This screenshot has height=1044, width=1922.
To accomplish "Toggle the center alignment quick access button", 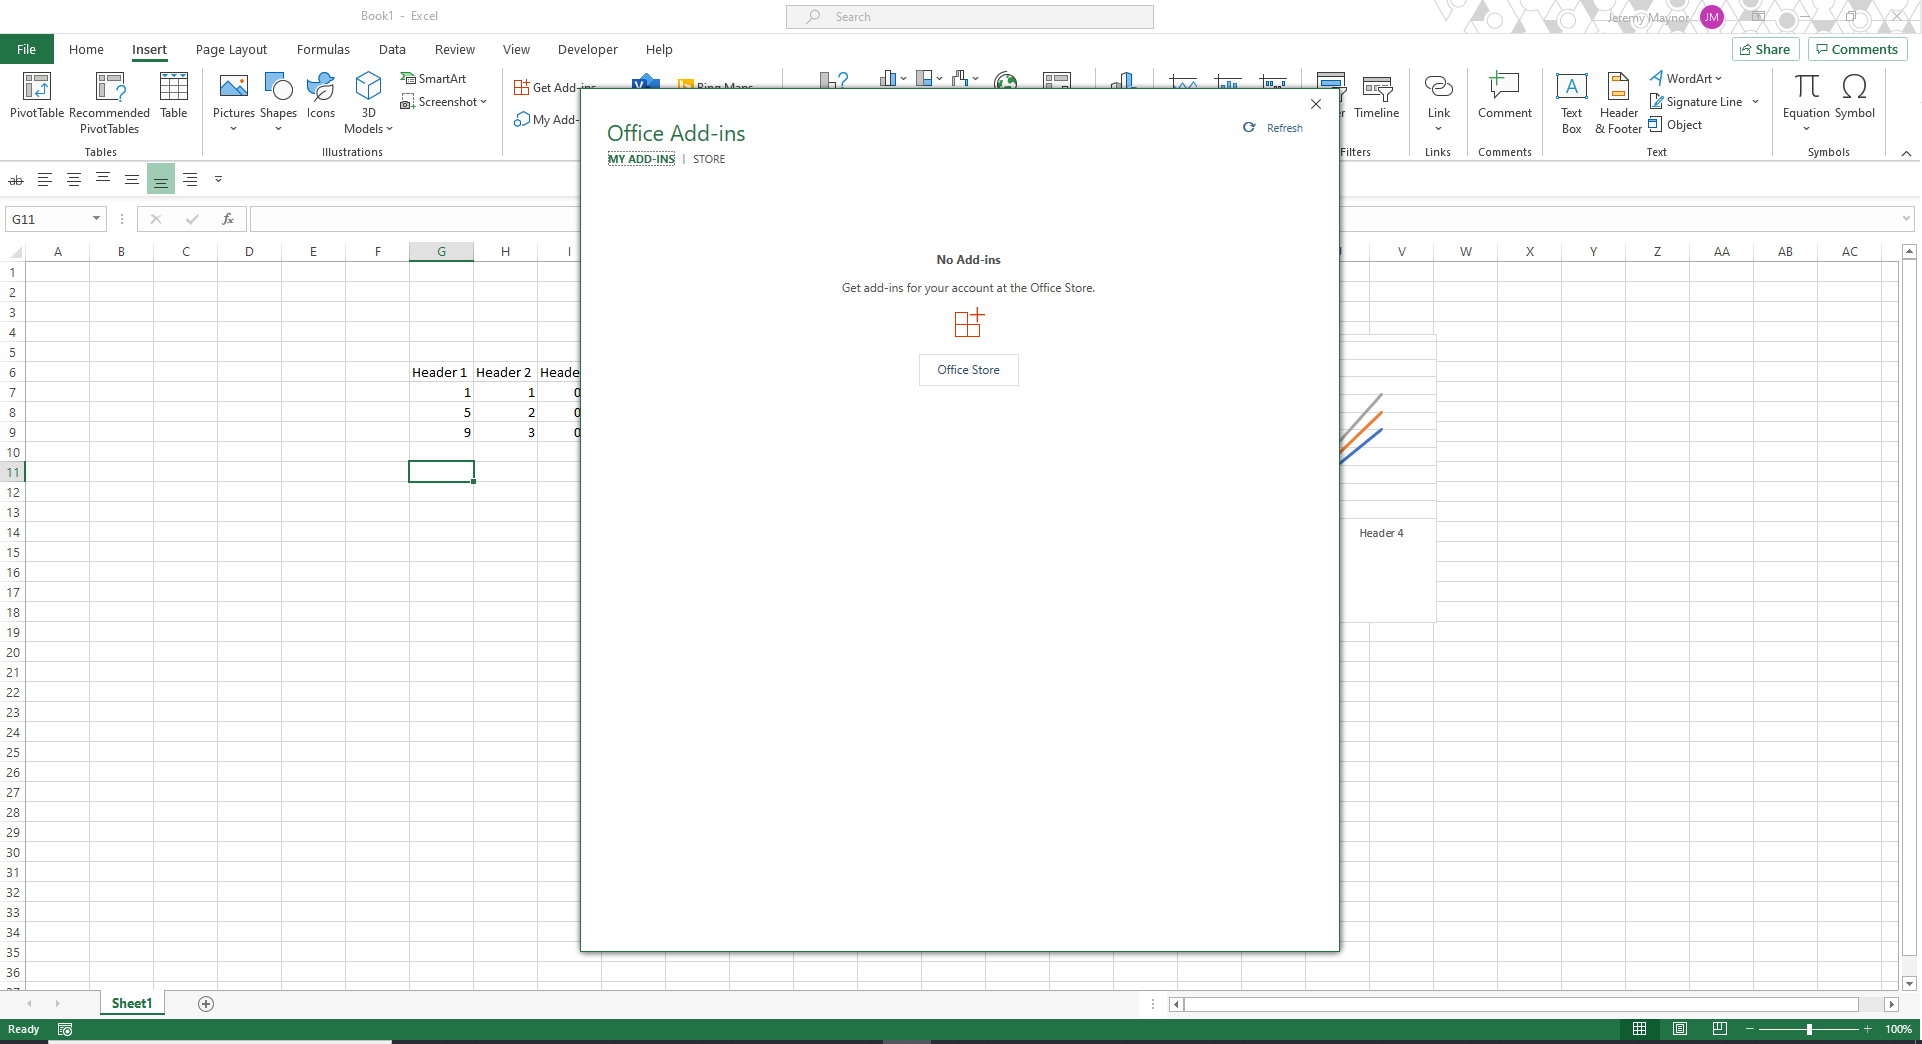I will [74, 180].
